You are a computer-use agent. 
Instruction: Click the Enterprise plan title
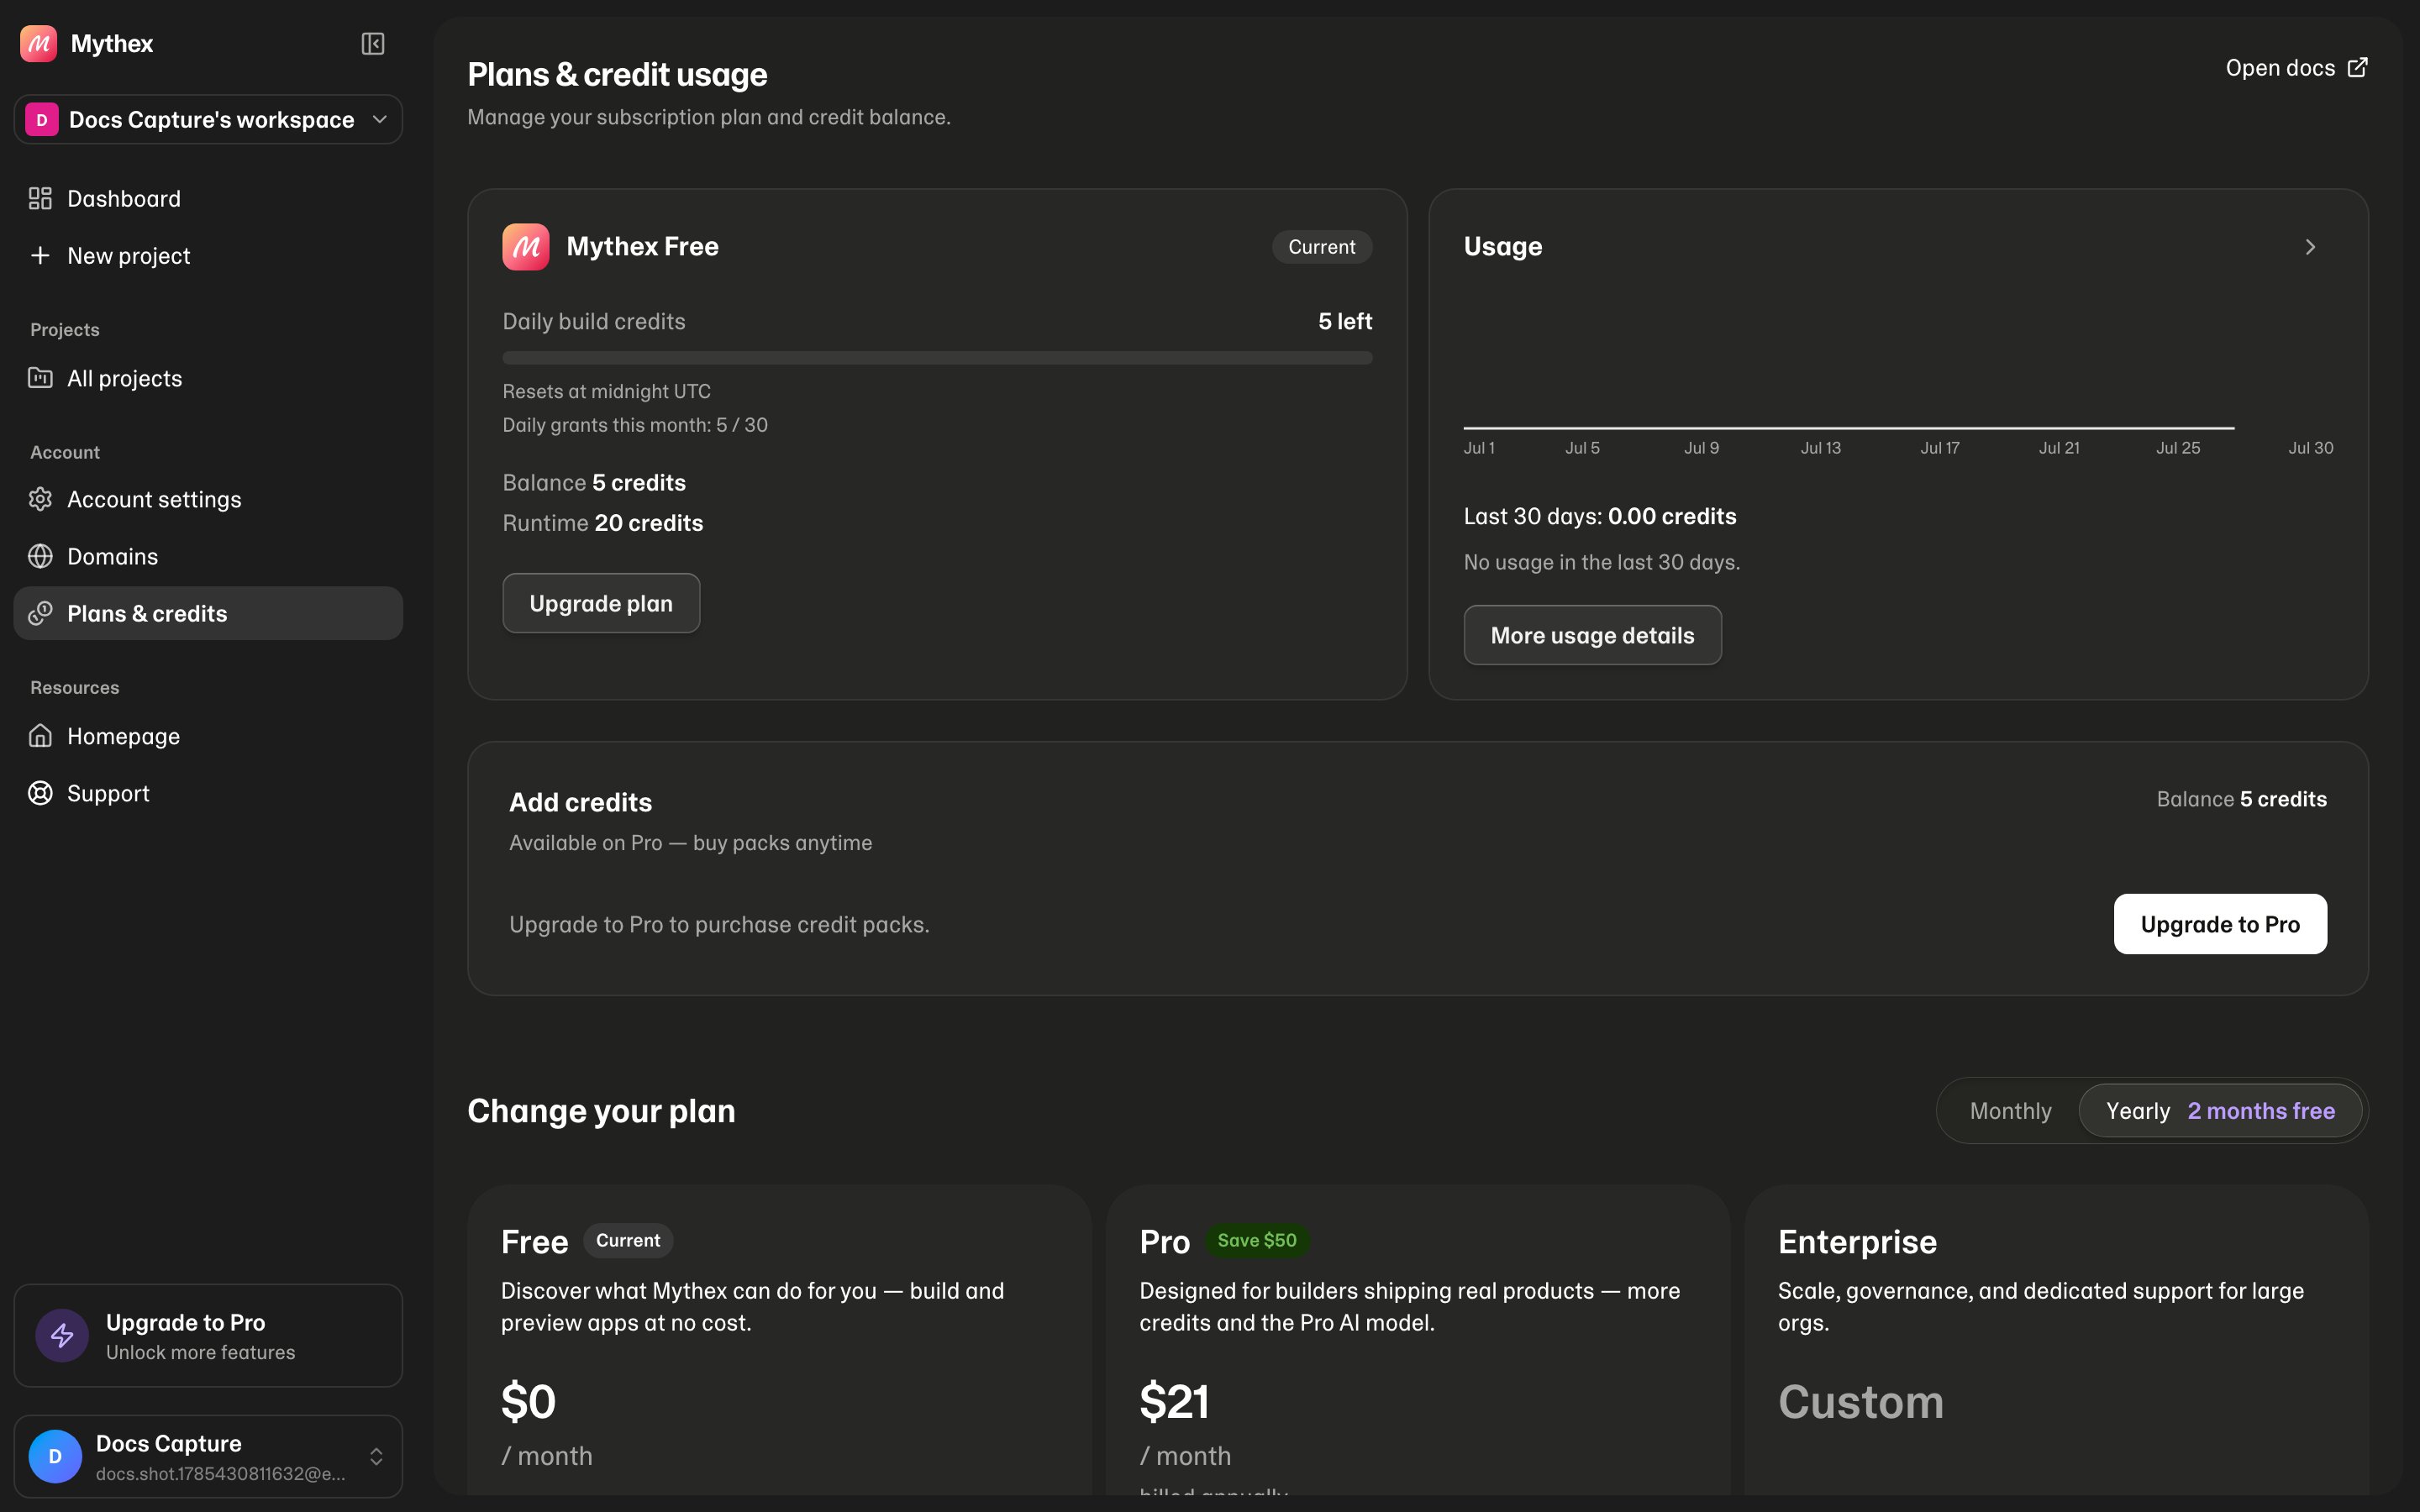[1857, 1242]
